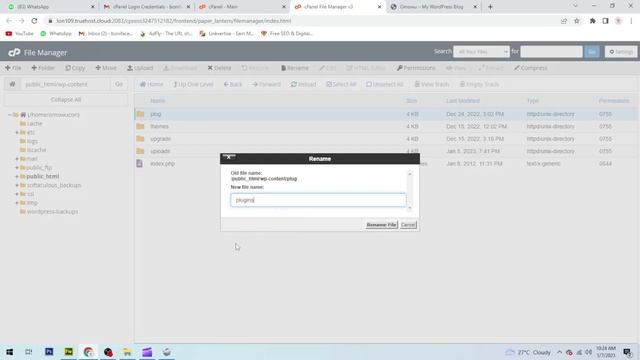Sort files by Last Modified column

462,101
